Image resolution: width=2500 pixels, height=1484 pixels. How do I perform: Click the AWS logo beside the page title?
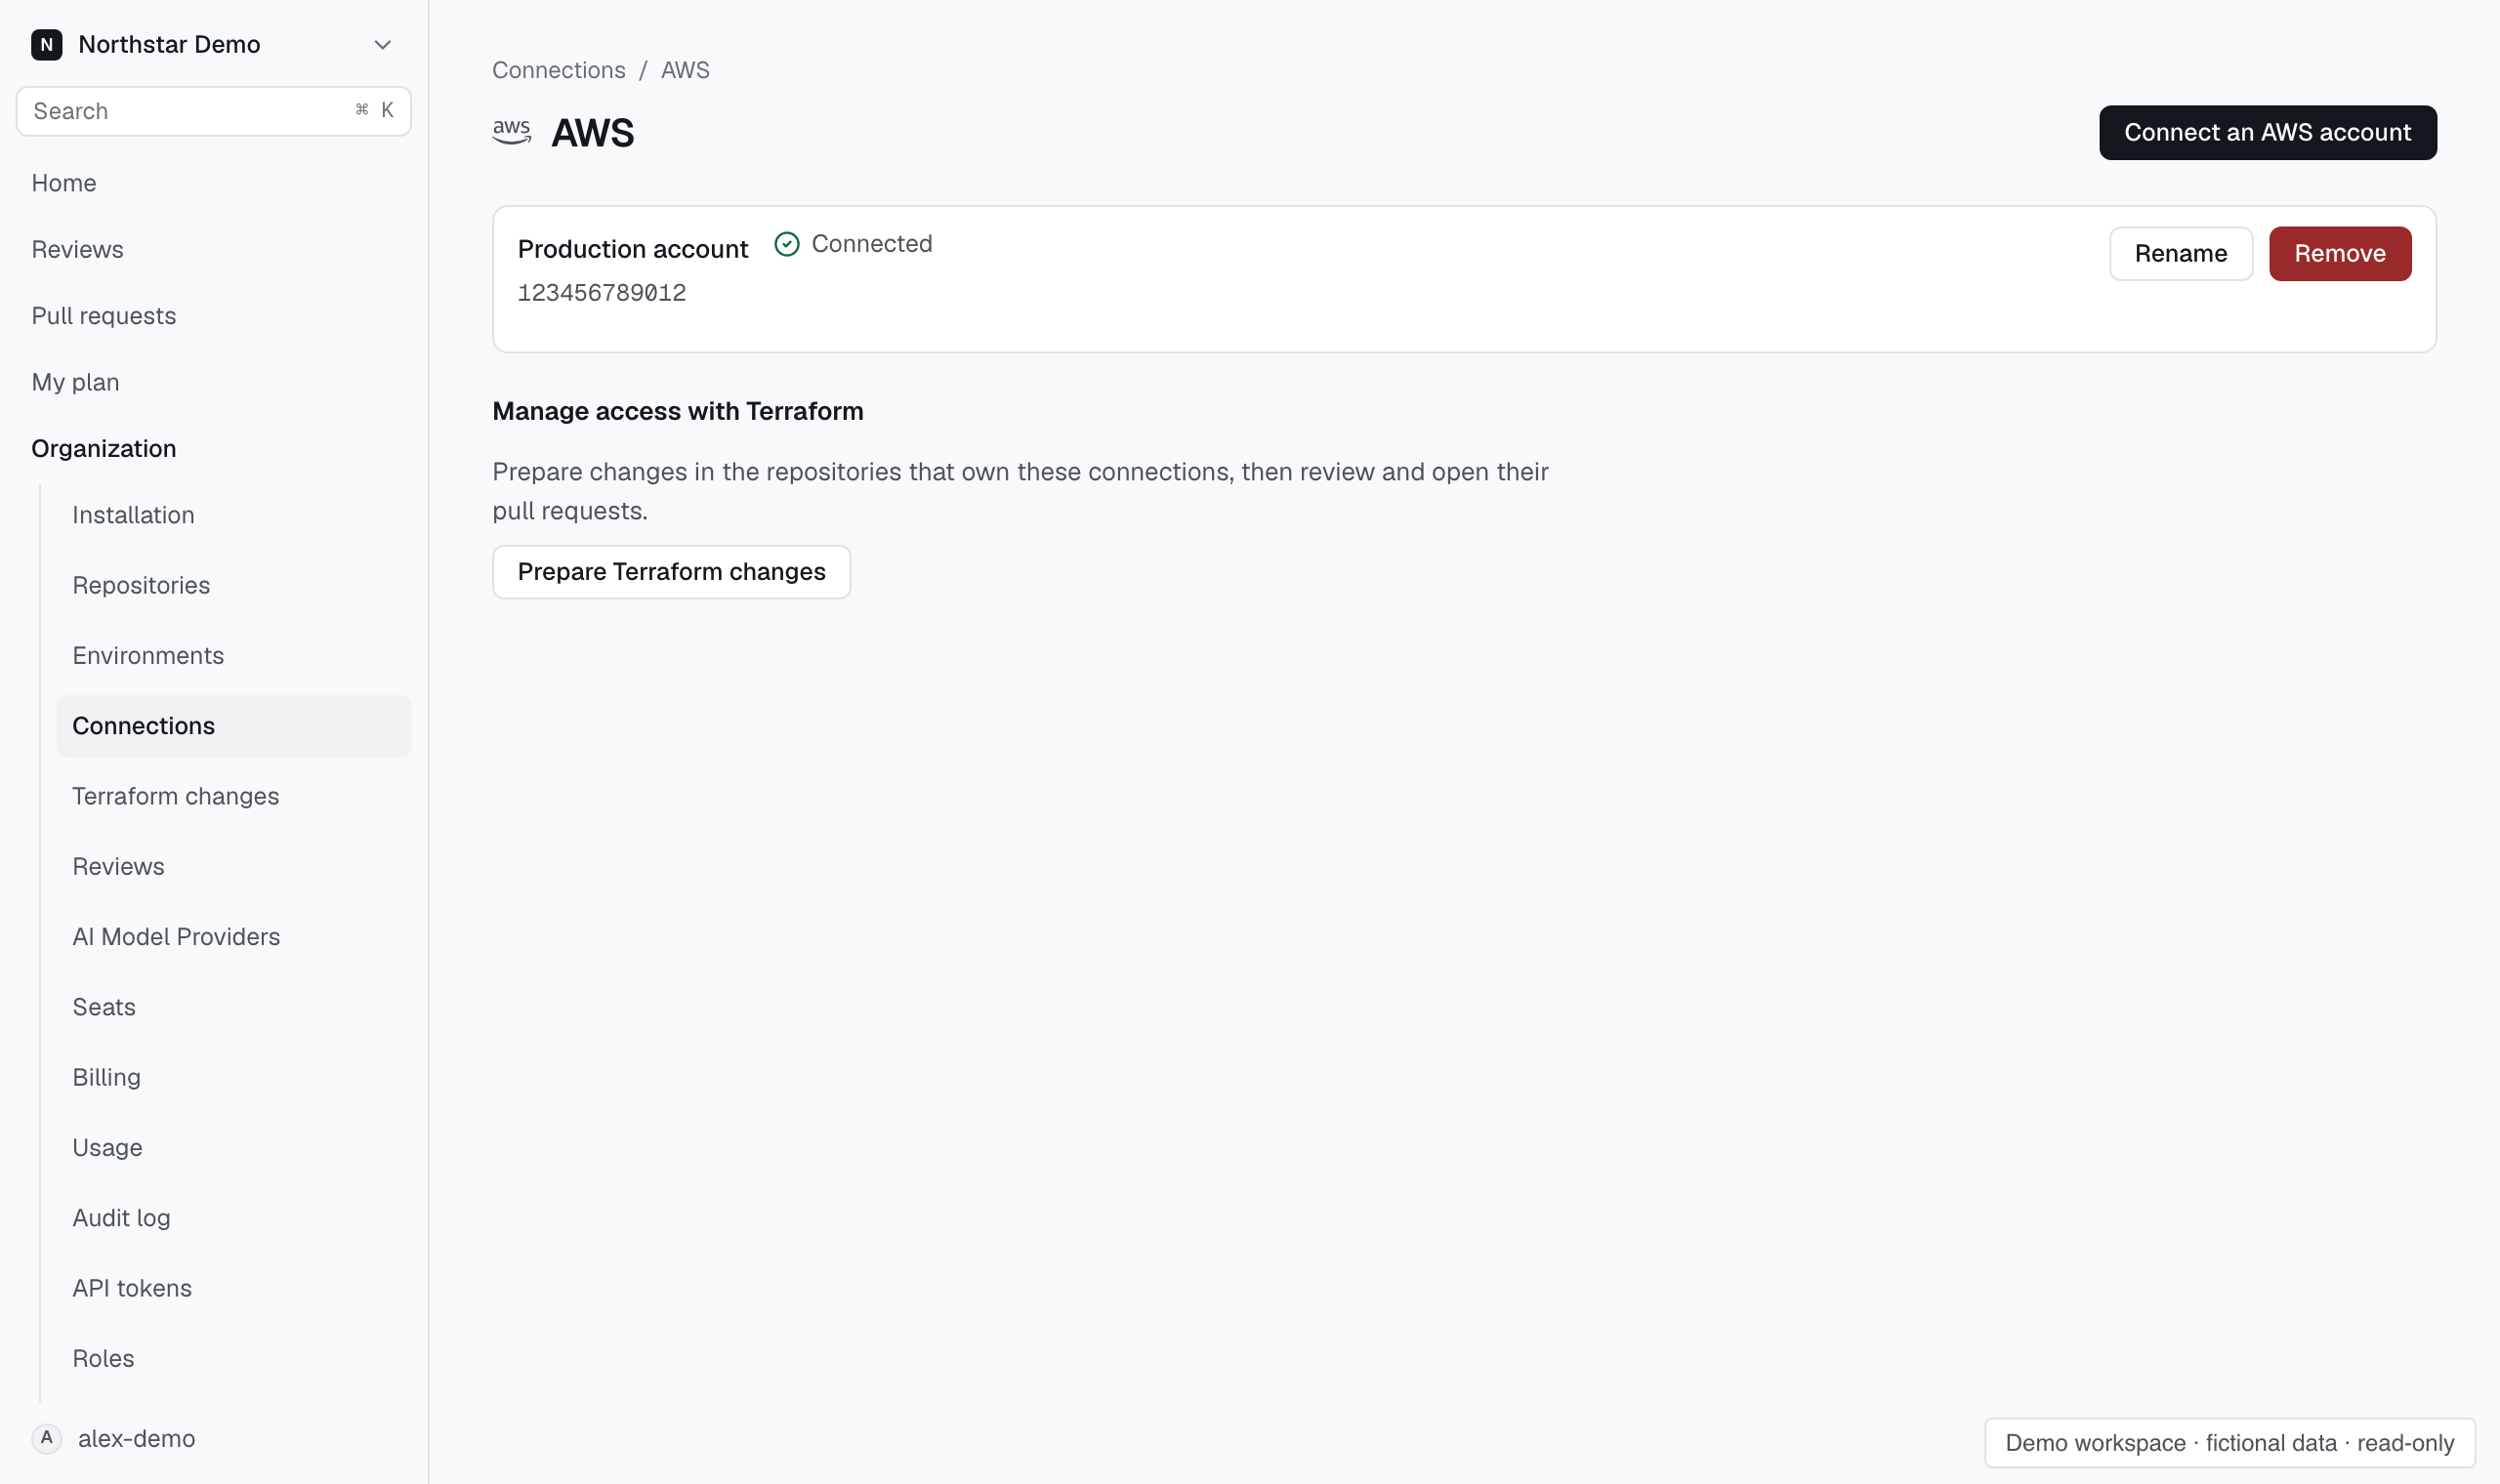pos(512,132)
